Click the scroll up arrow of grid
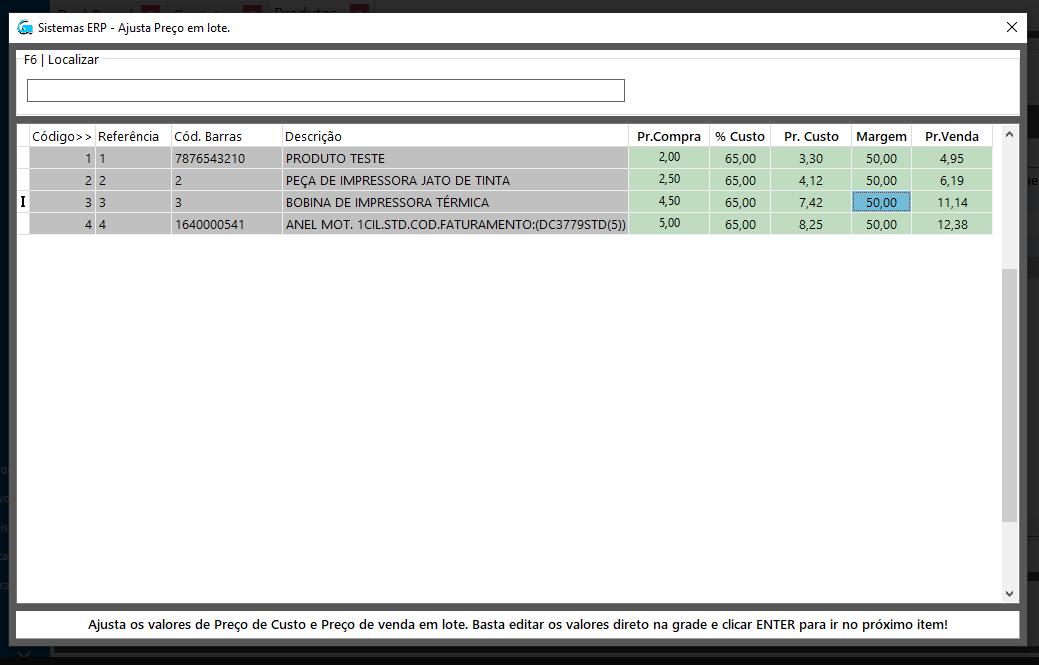Viewport: 1039px width, 665px height. (1009, 133)
